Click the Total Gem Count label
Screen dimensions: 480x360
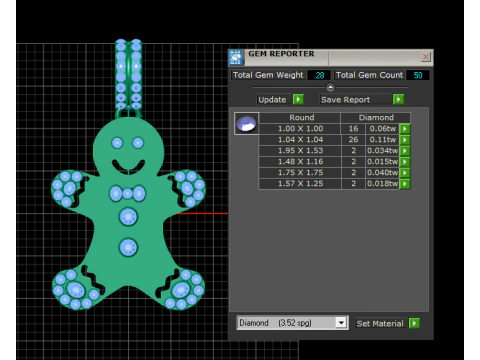point(369,75)
